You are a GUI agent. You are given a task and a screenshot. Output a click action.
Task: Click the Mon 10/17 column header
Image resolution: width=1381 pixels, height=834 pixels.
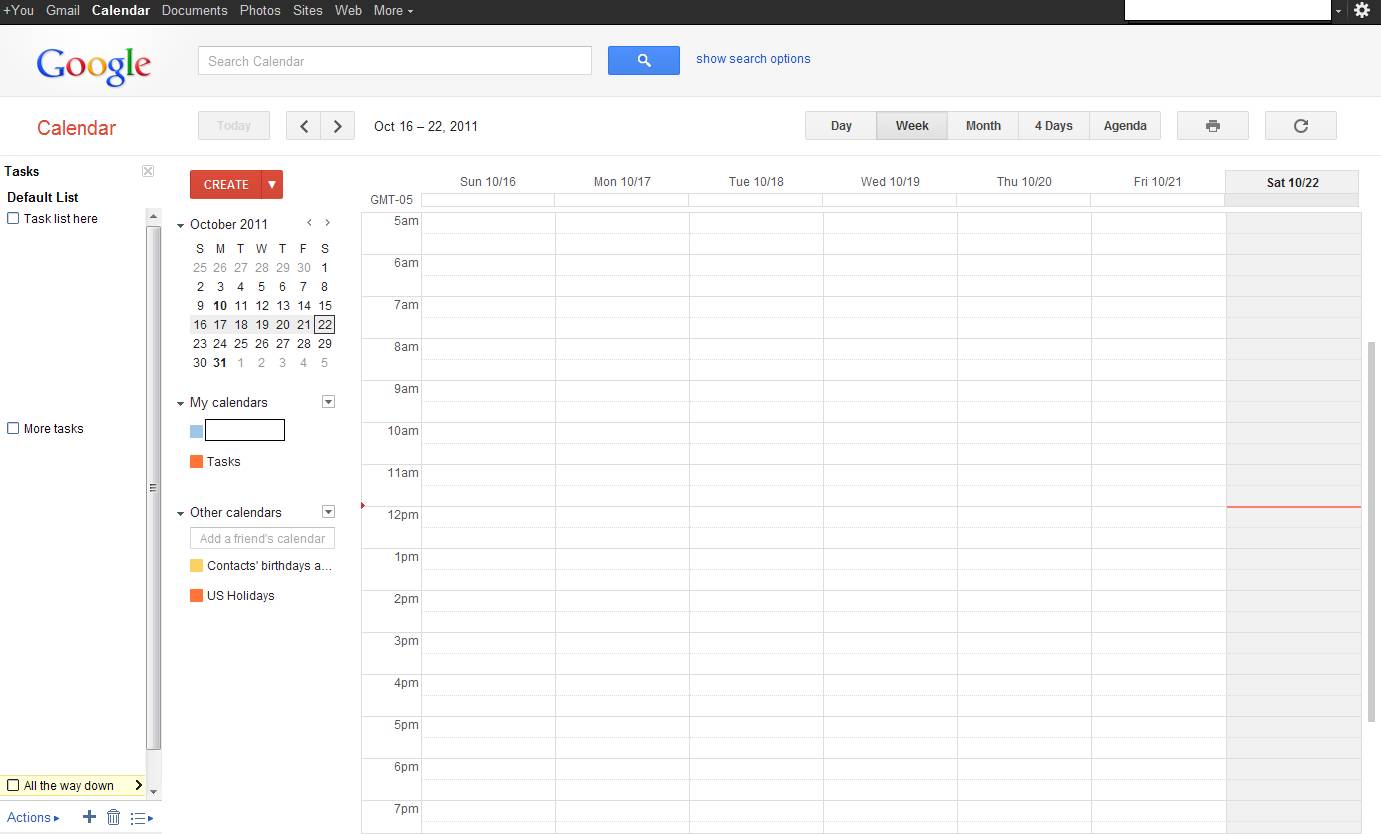coord(622,182)
